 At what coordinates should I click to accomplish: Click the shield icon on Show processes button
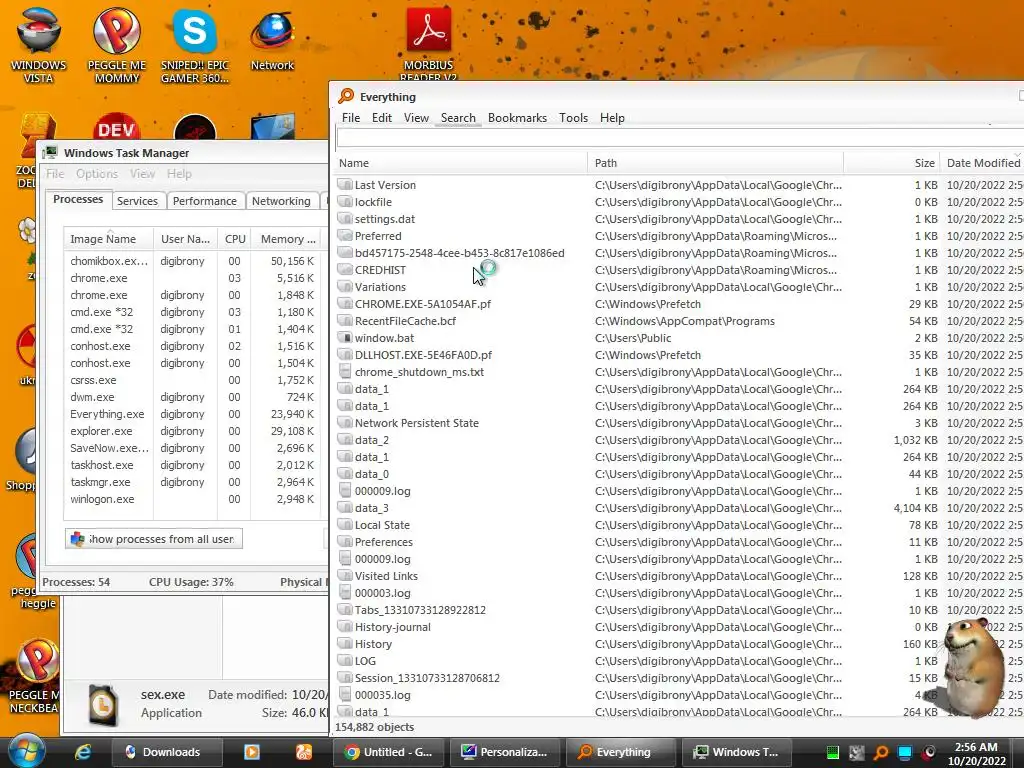[78, 539]
